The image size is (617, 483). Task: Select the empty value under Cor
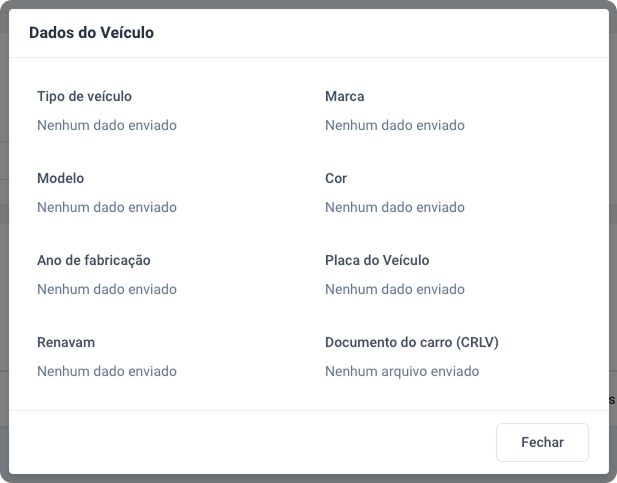click(394, 208)
